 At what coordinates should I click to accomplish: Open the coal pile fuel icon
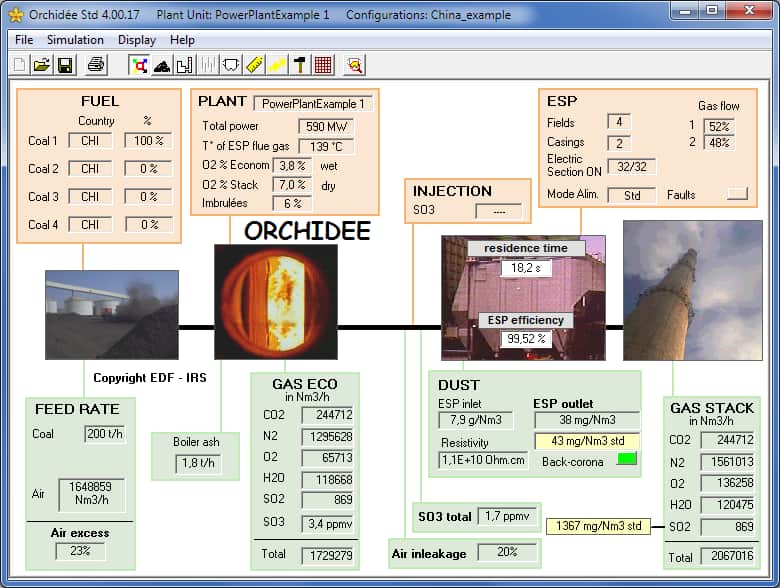coord(162,65)
